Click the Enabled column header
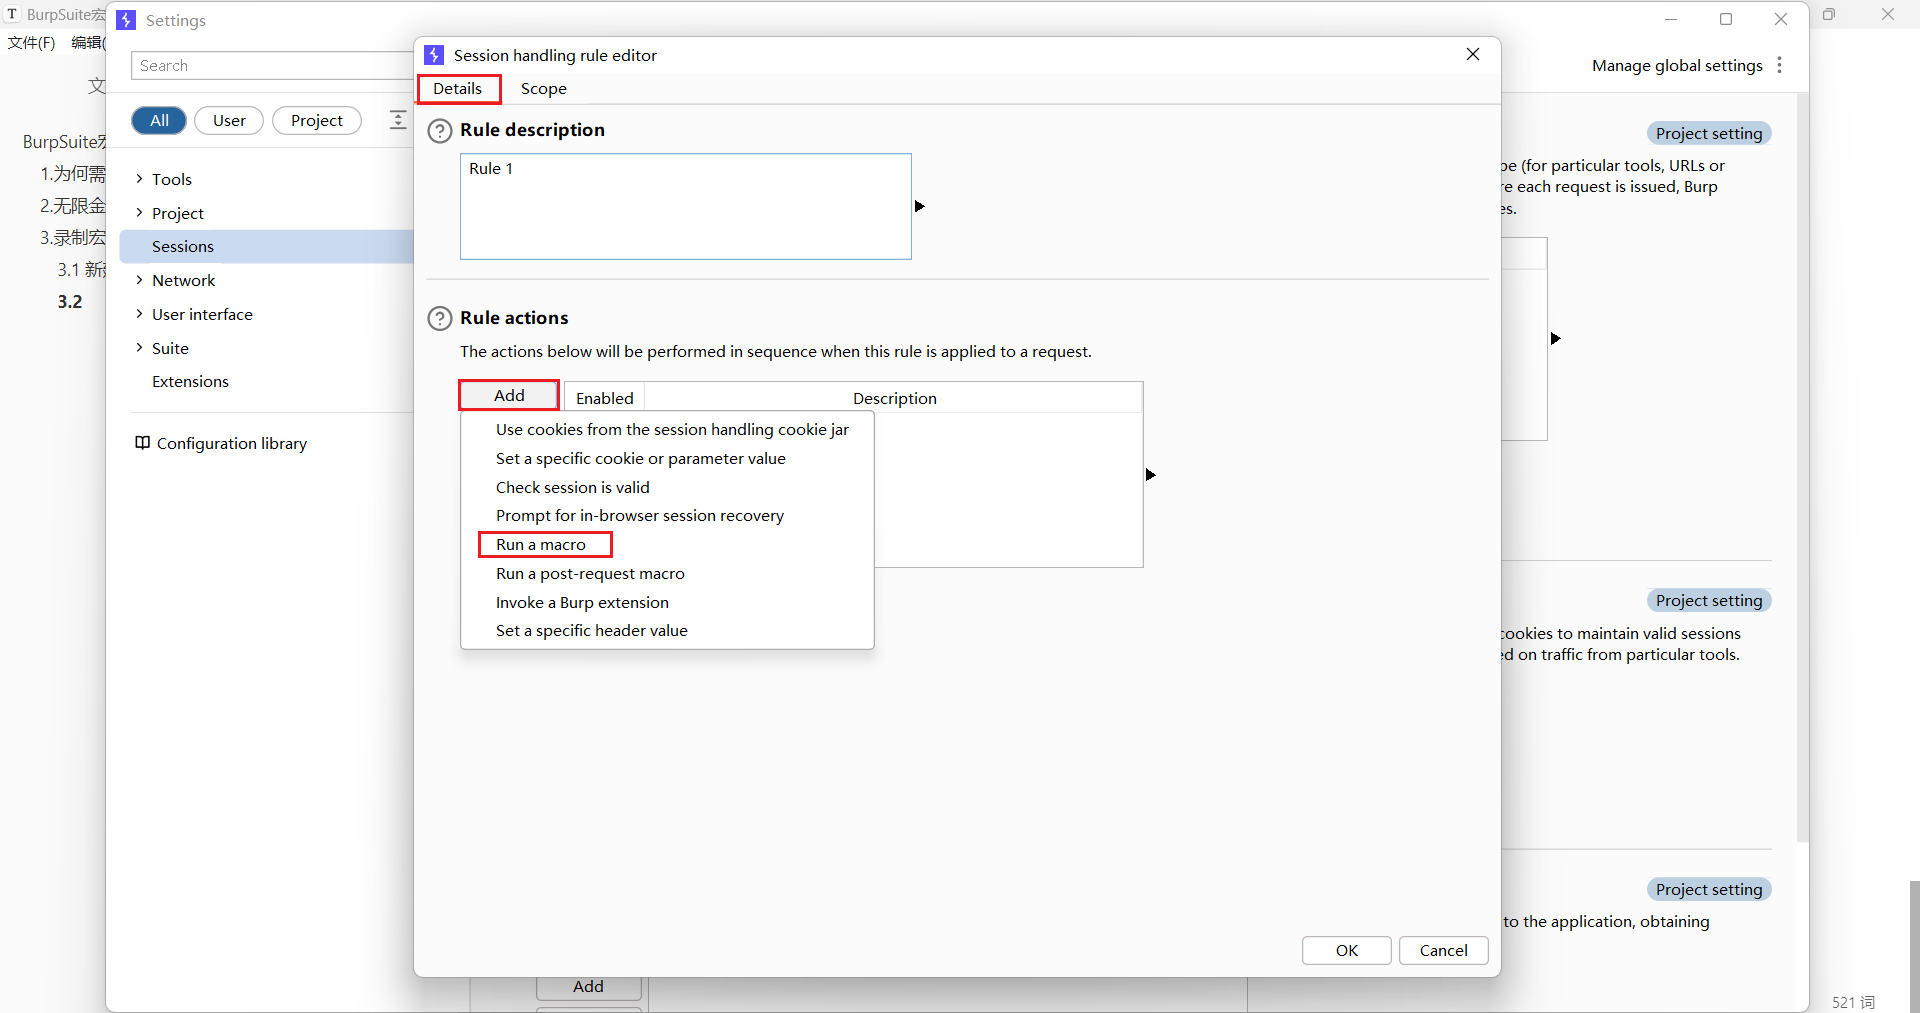1920x1013 pixels. pos(605,398)
